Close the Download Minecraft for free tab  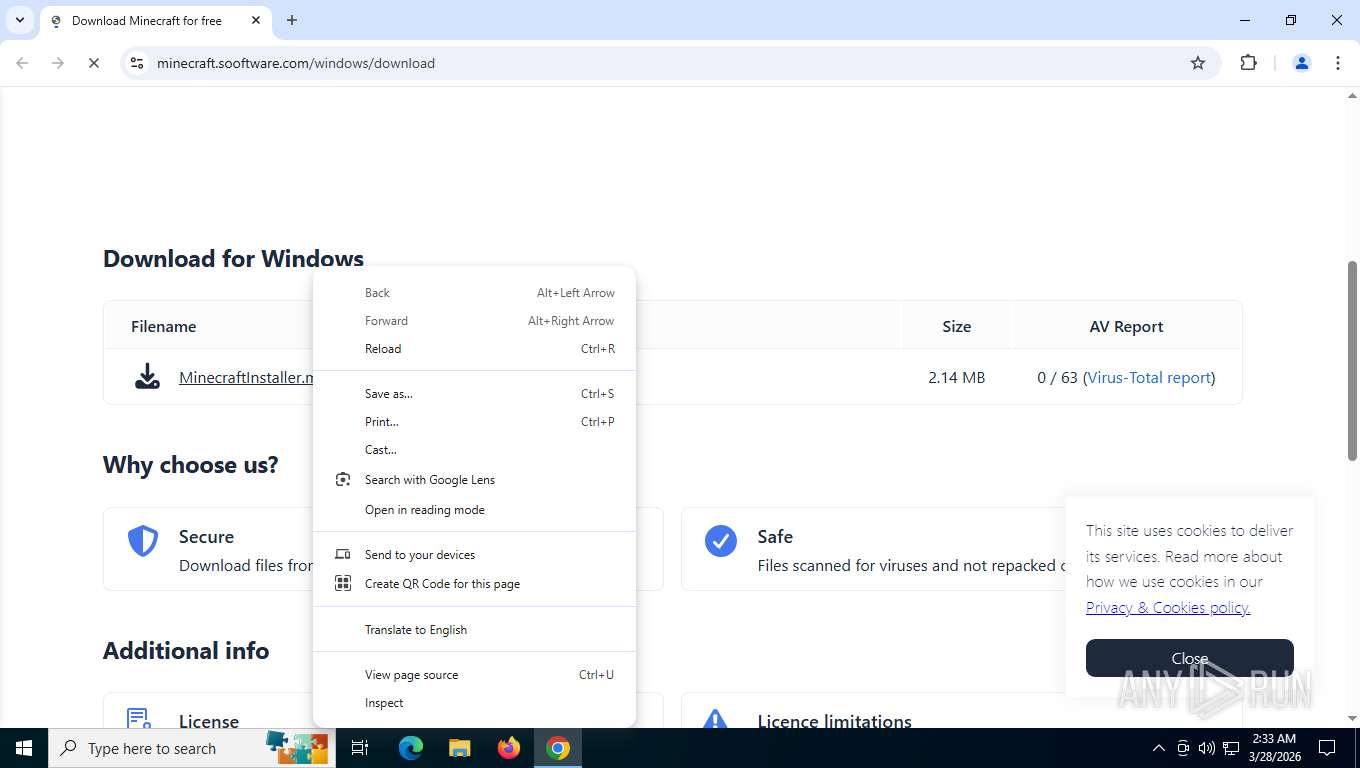(256, 20)
